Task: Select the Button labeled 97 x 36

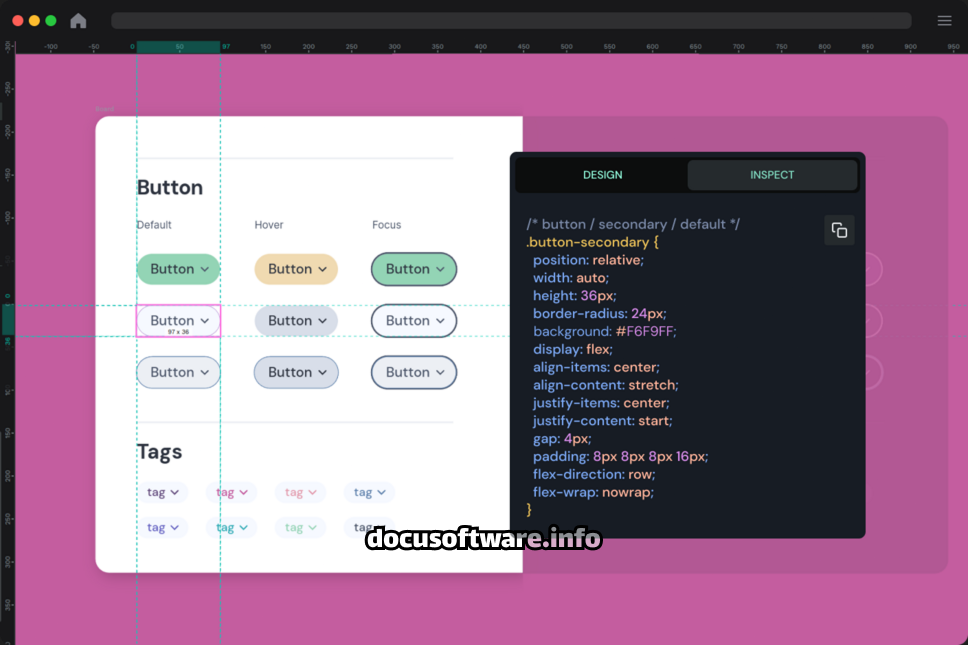Action: (x=178, y=321)
